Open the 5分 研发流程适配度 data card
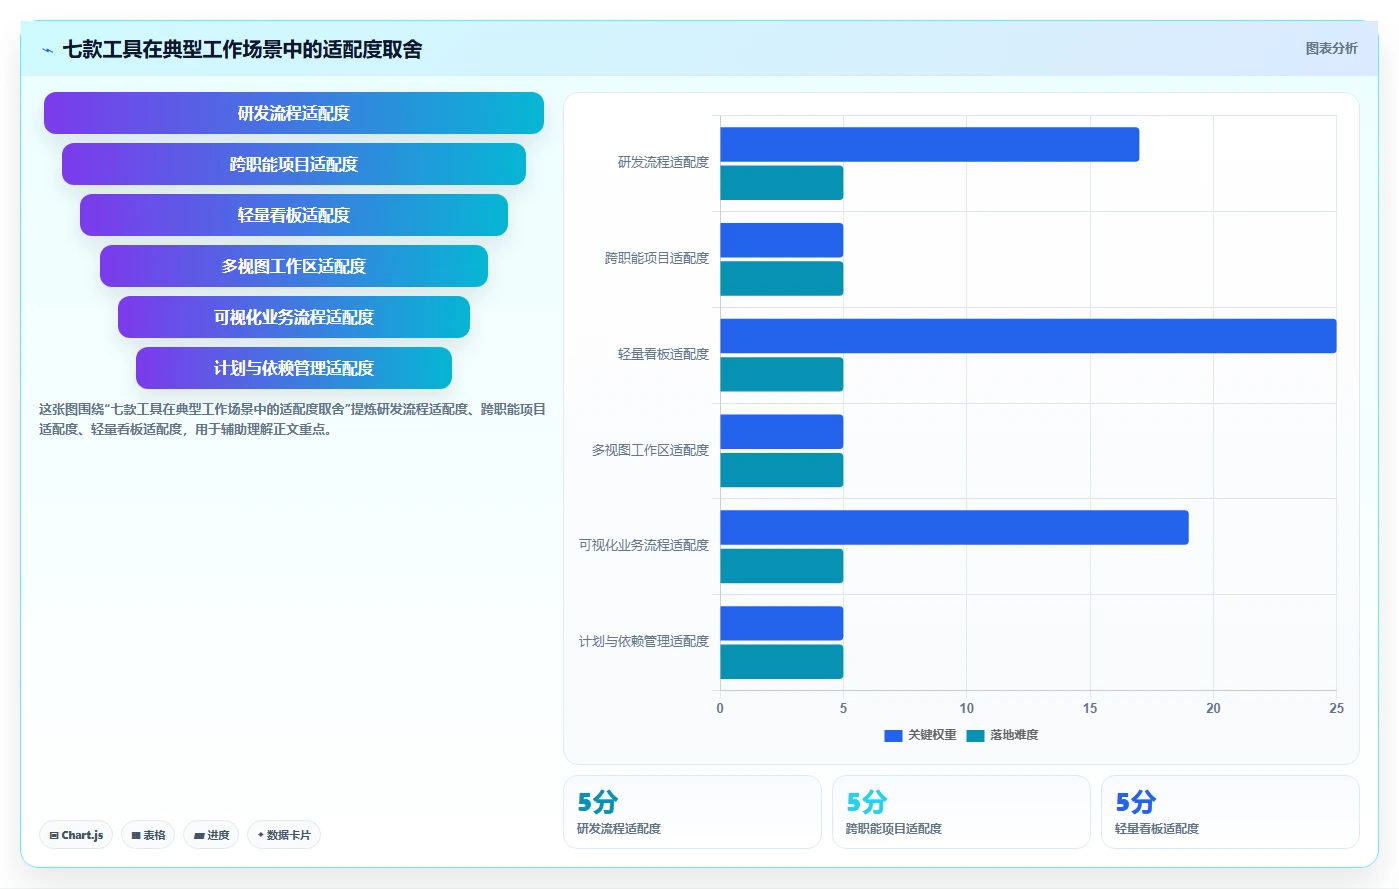Screen dimensions: 1399x889 [x=692, y=812]
